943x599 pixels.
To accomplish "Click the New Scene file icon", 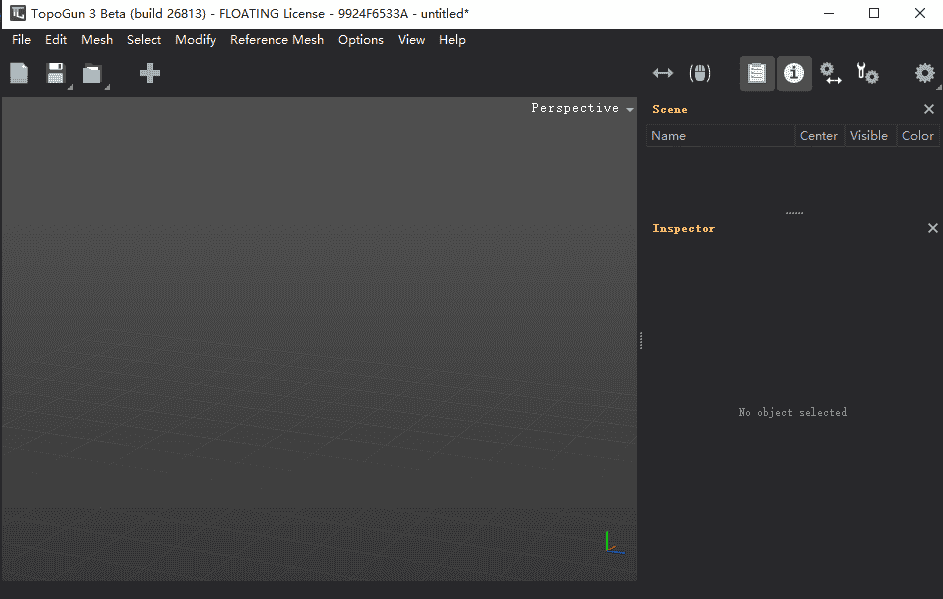I will 19,73.
